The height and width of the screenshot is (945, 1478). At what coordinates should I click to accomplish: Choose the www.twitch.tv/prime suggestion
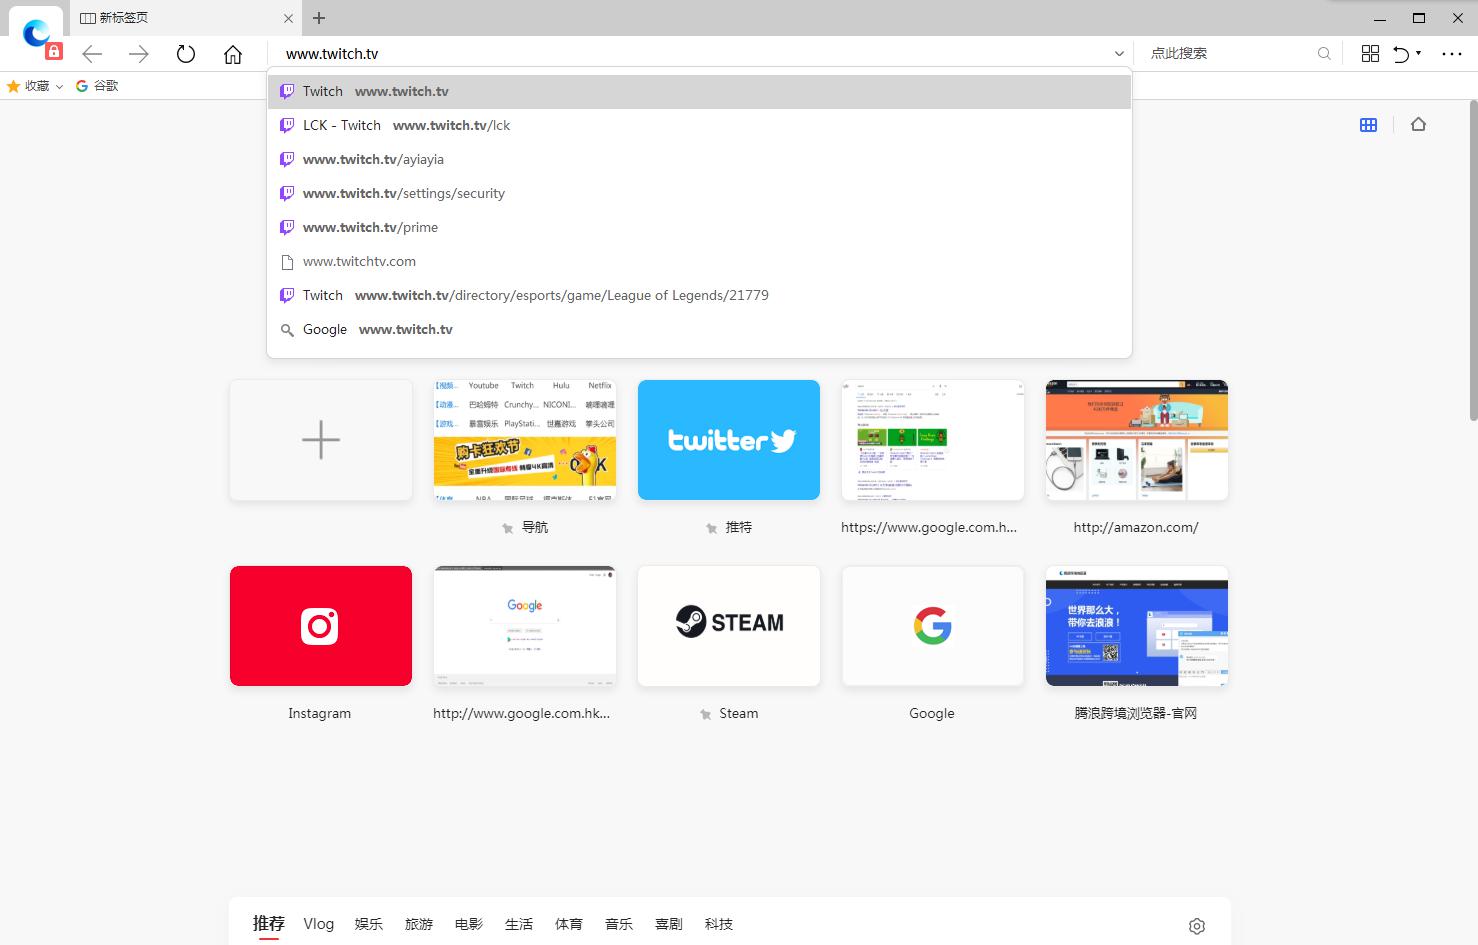(699, 227)
